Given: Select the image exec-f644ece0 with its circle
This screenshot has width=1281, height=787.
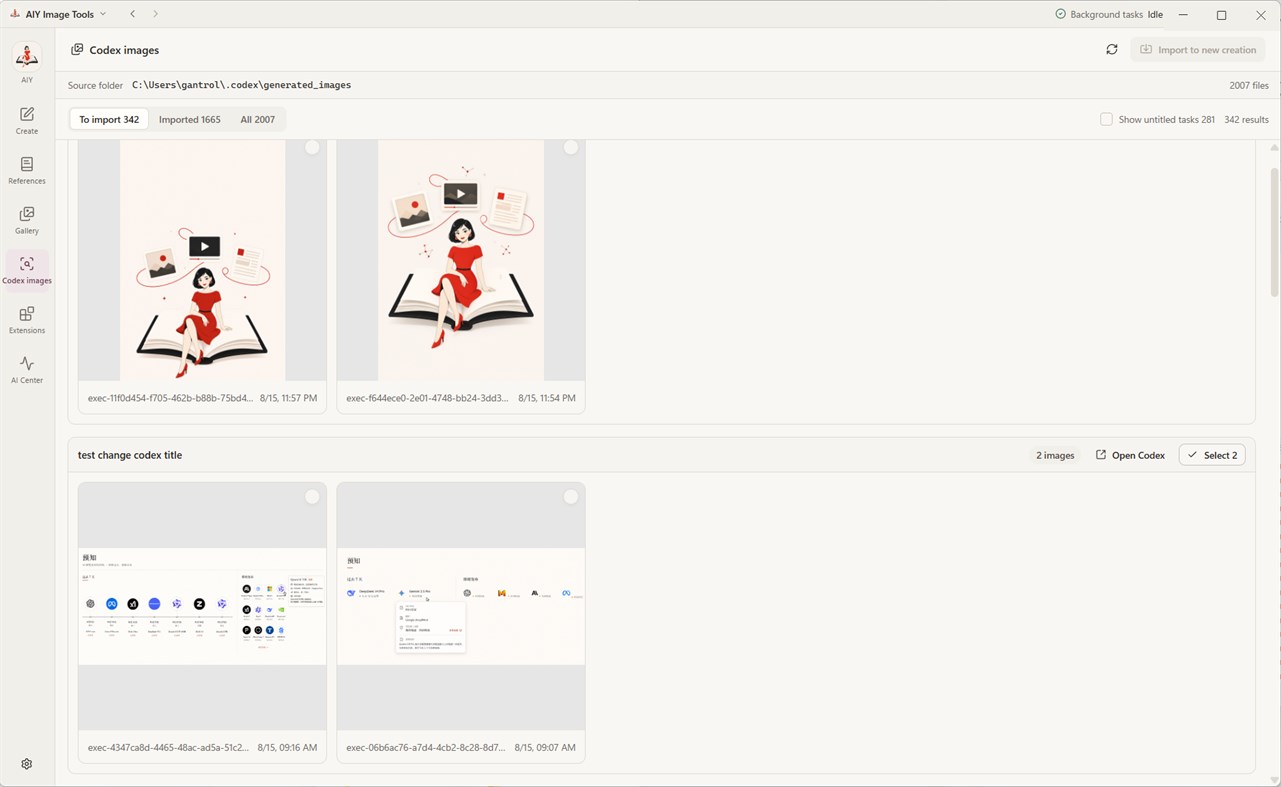Looking at the screenshot, I should point(571,147).
